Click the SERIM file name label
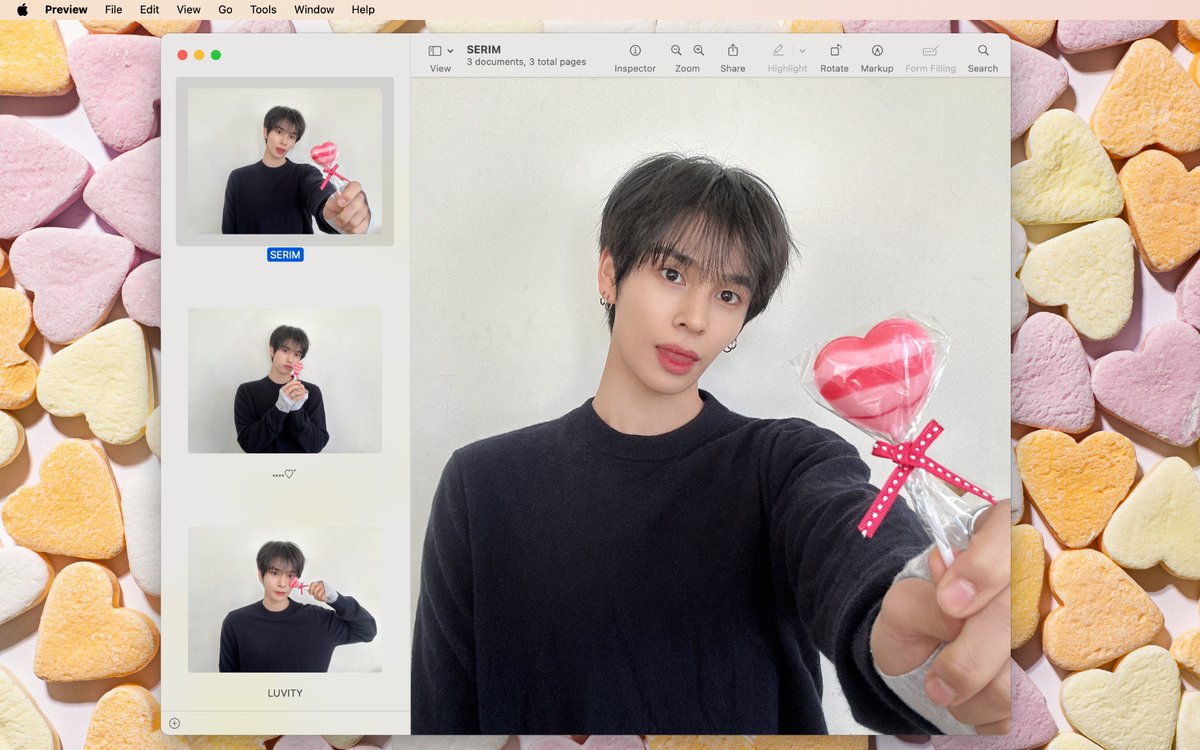The width and height of the screenshot is (1200, 750). 285,255
